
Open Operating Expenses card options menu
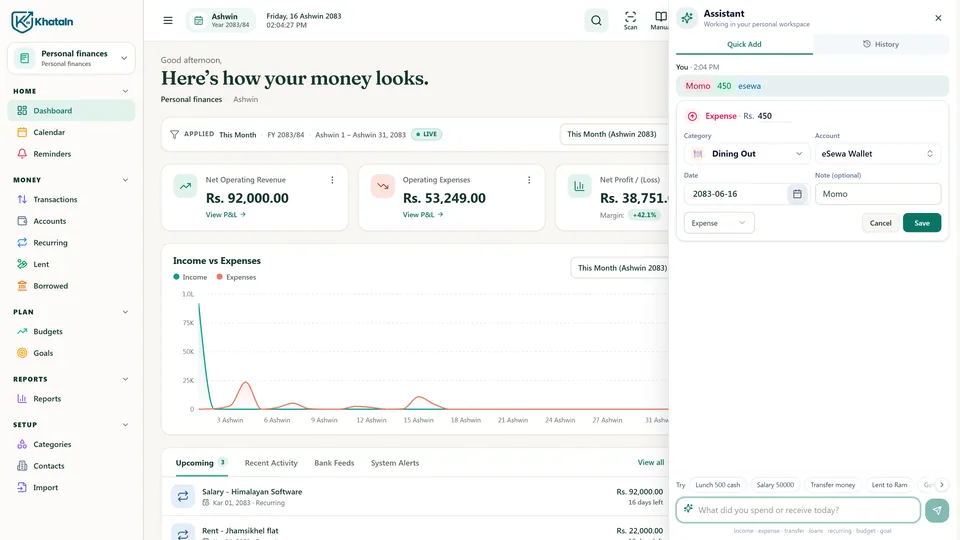pyautogui.click(x=529, y=180)
